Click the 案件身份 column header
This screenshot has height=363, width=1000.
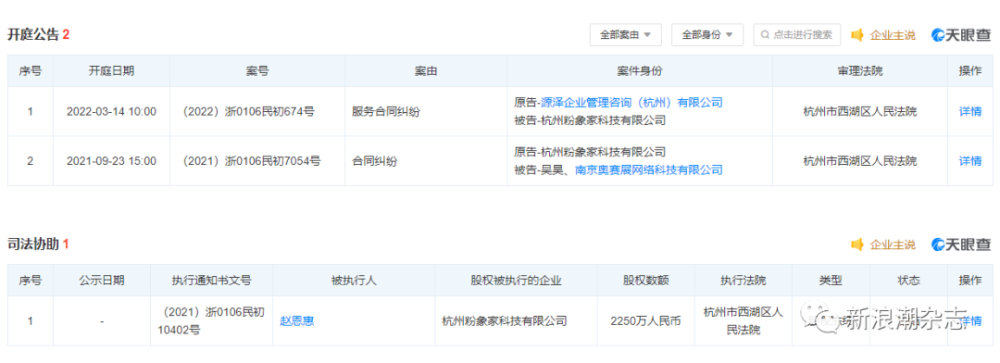(640, 71)
